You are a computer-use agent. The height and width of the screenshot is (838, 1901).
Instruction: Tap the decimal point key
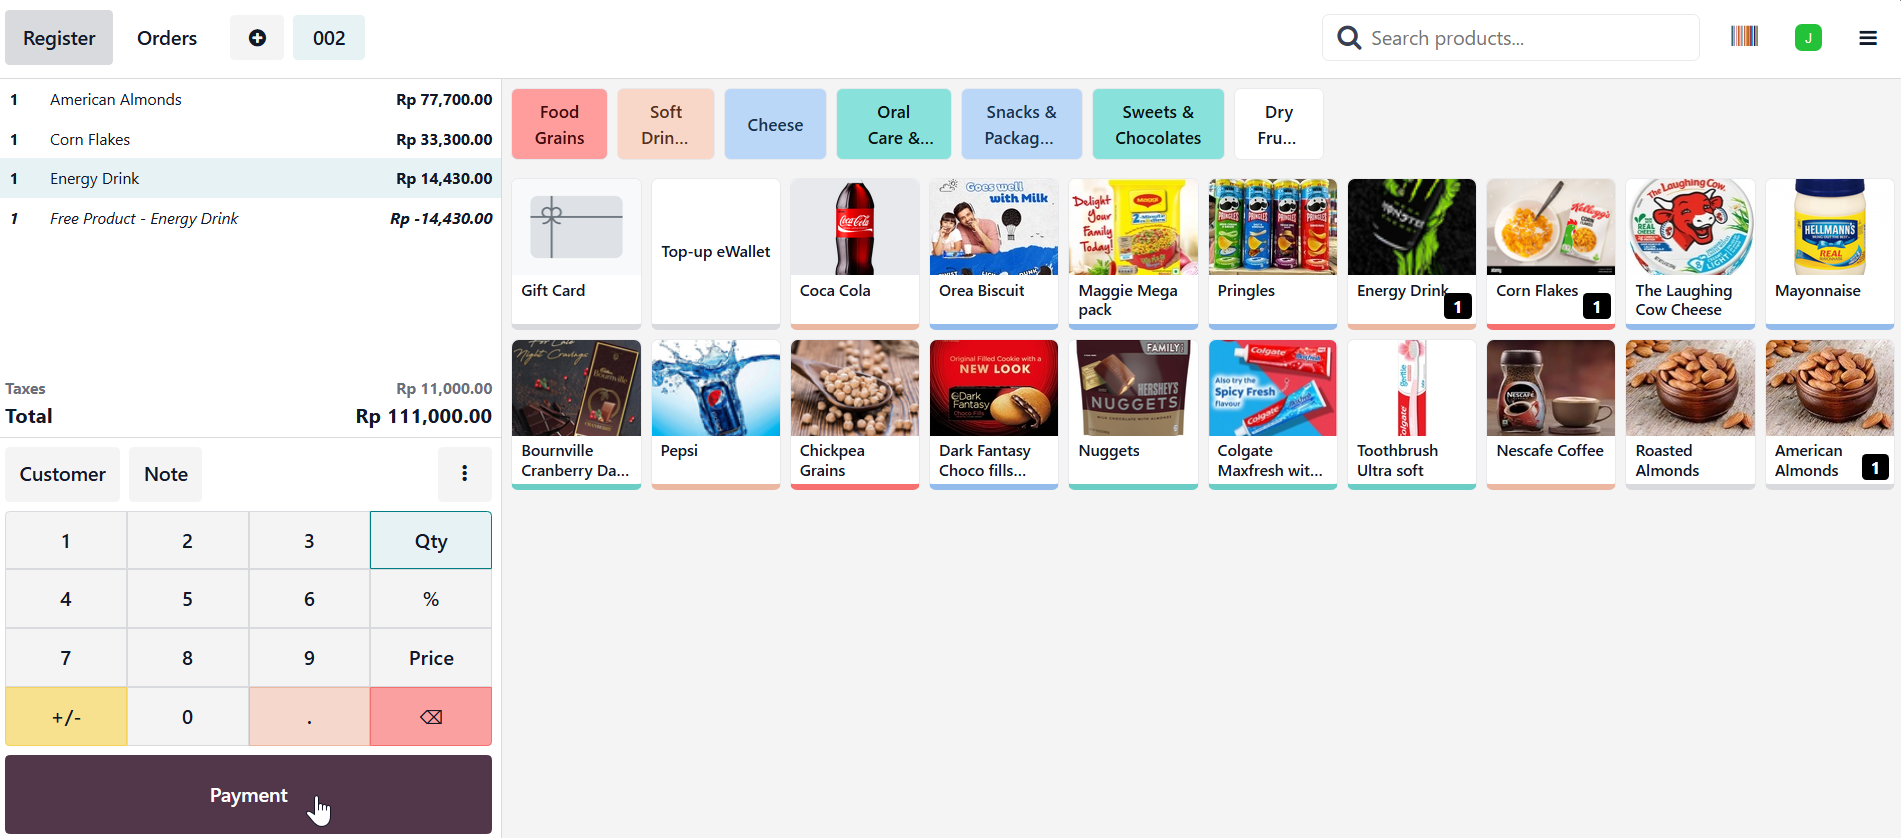[x=309, y=716]
